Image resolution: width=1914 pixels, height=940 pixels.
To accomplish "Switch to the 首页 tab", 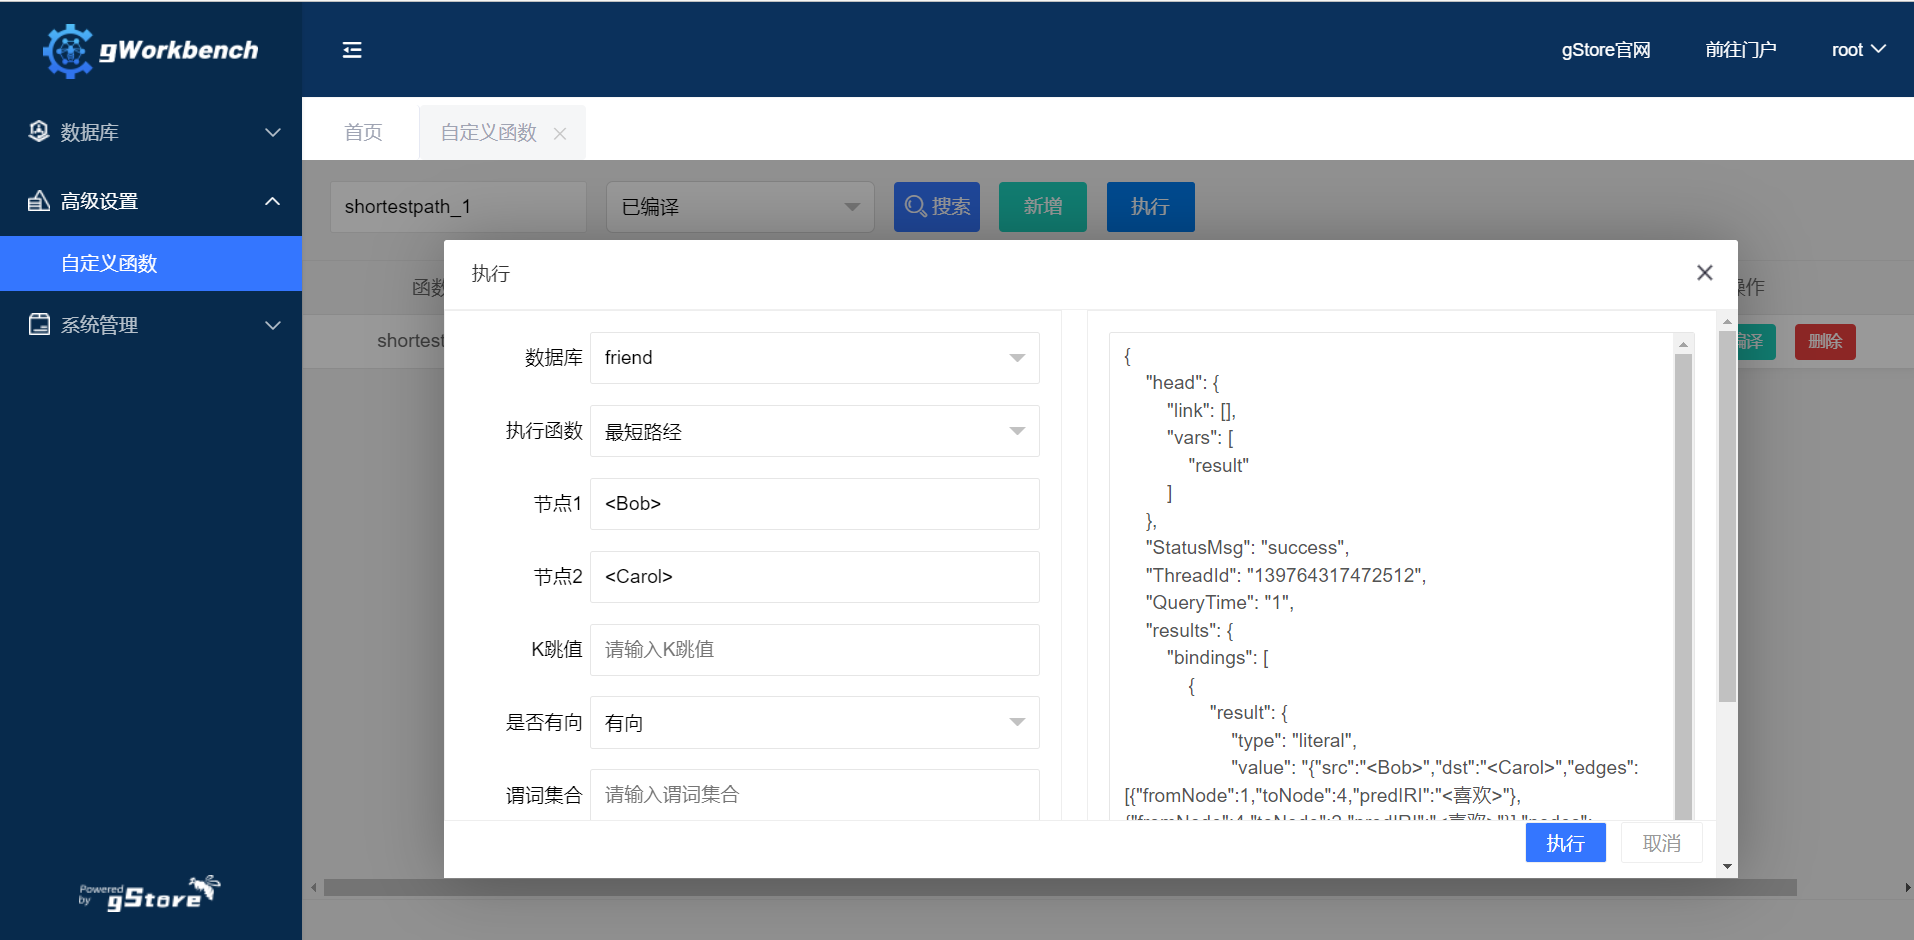I will click(363, 133).
